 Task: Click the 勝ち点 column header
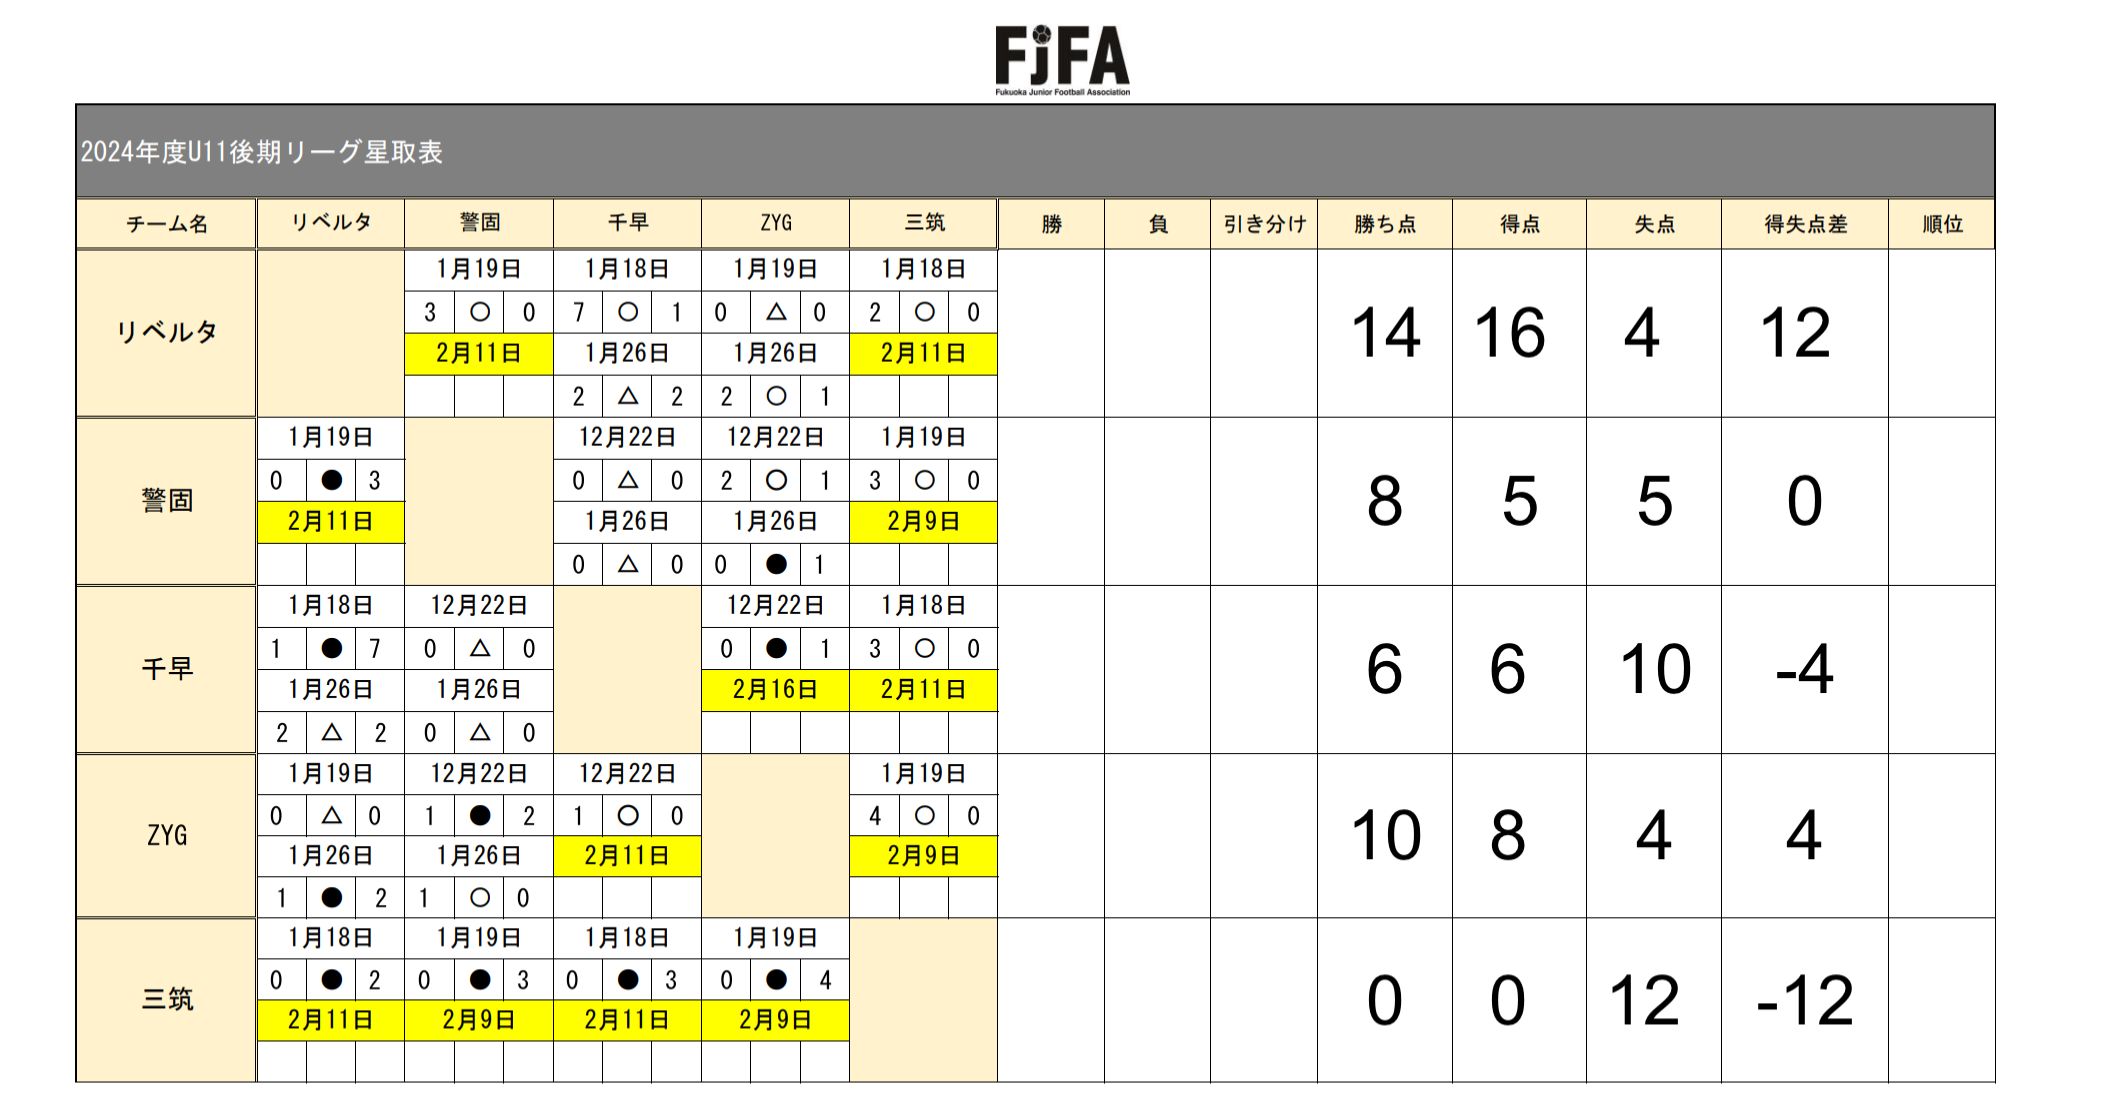[1385, 224]
